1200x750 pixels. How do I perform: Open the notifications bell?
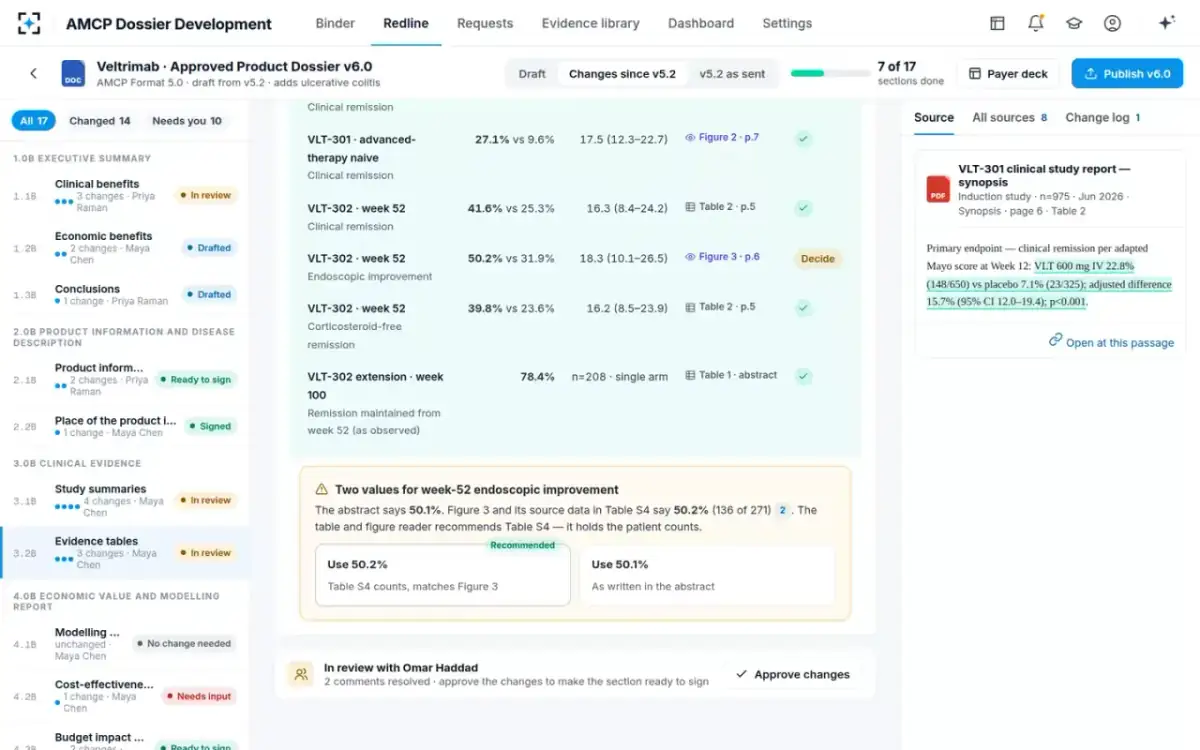(x=1036, y=23)
